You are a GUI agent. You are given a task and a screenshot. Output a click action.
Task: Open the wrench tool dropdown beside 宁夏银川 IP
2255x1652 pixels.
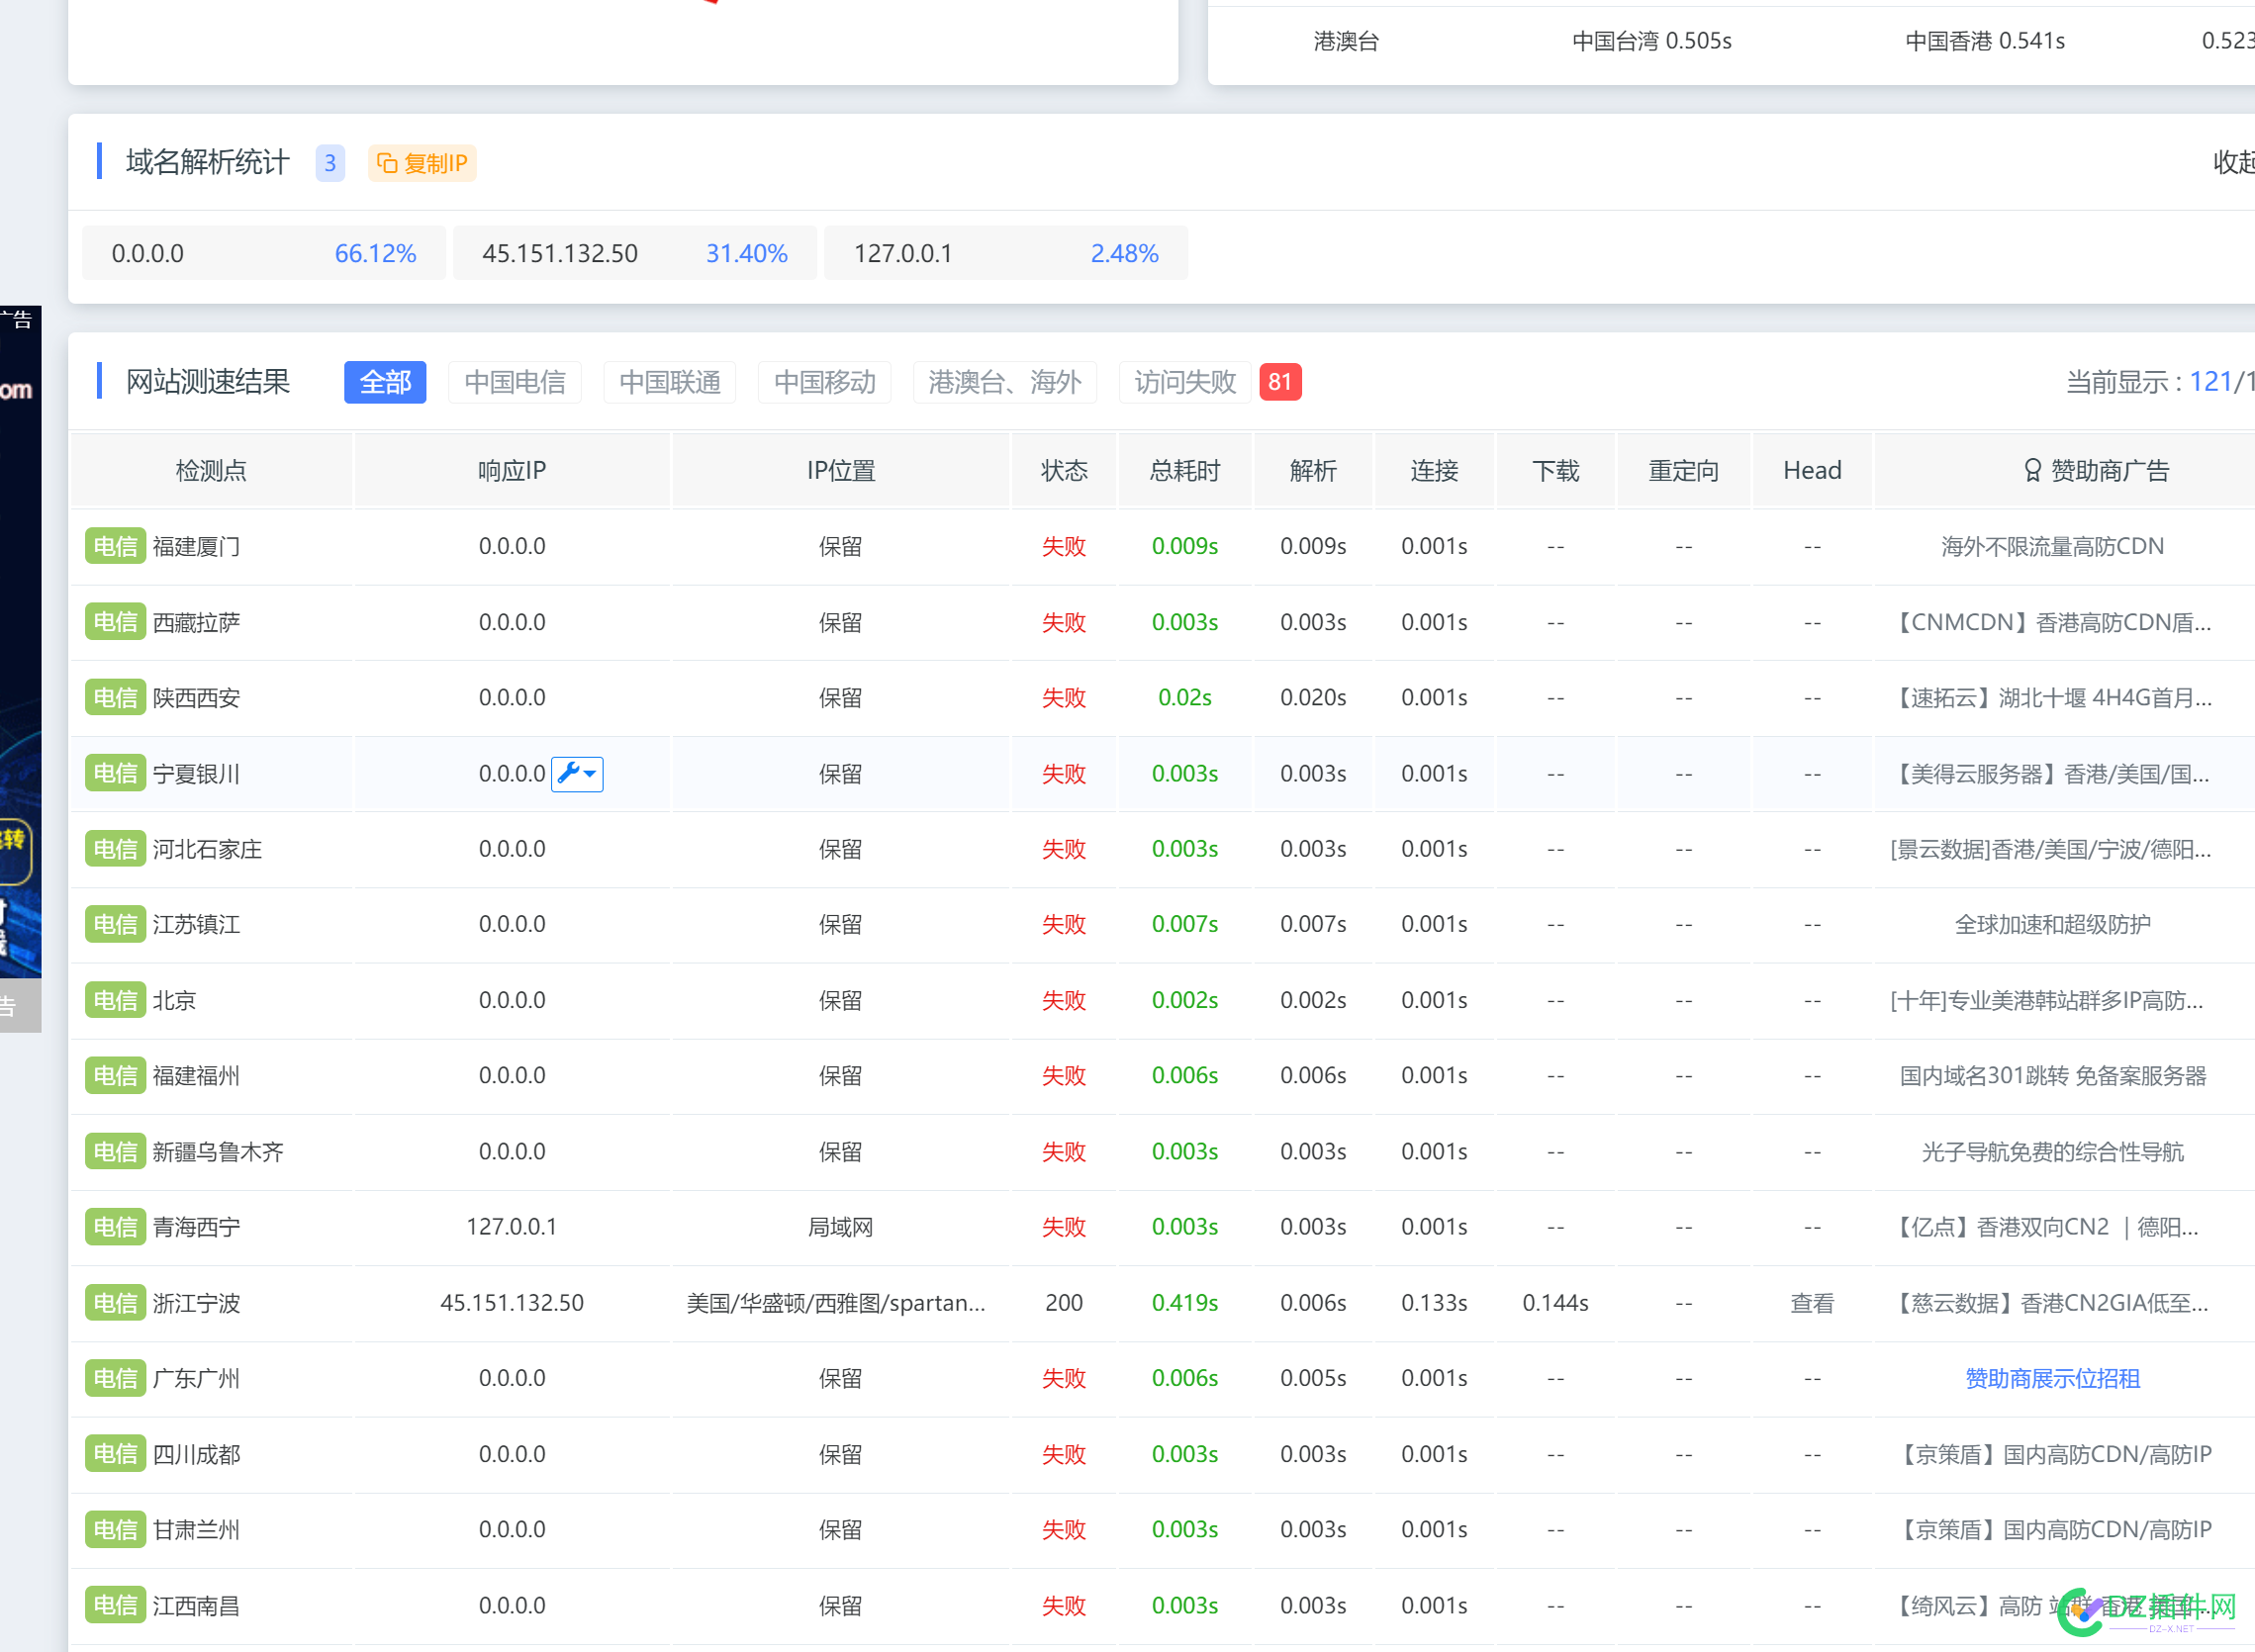pyautogui.click(x=577, y=774)
